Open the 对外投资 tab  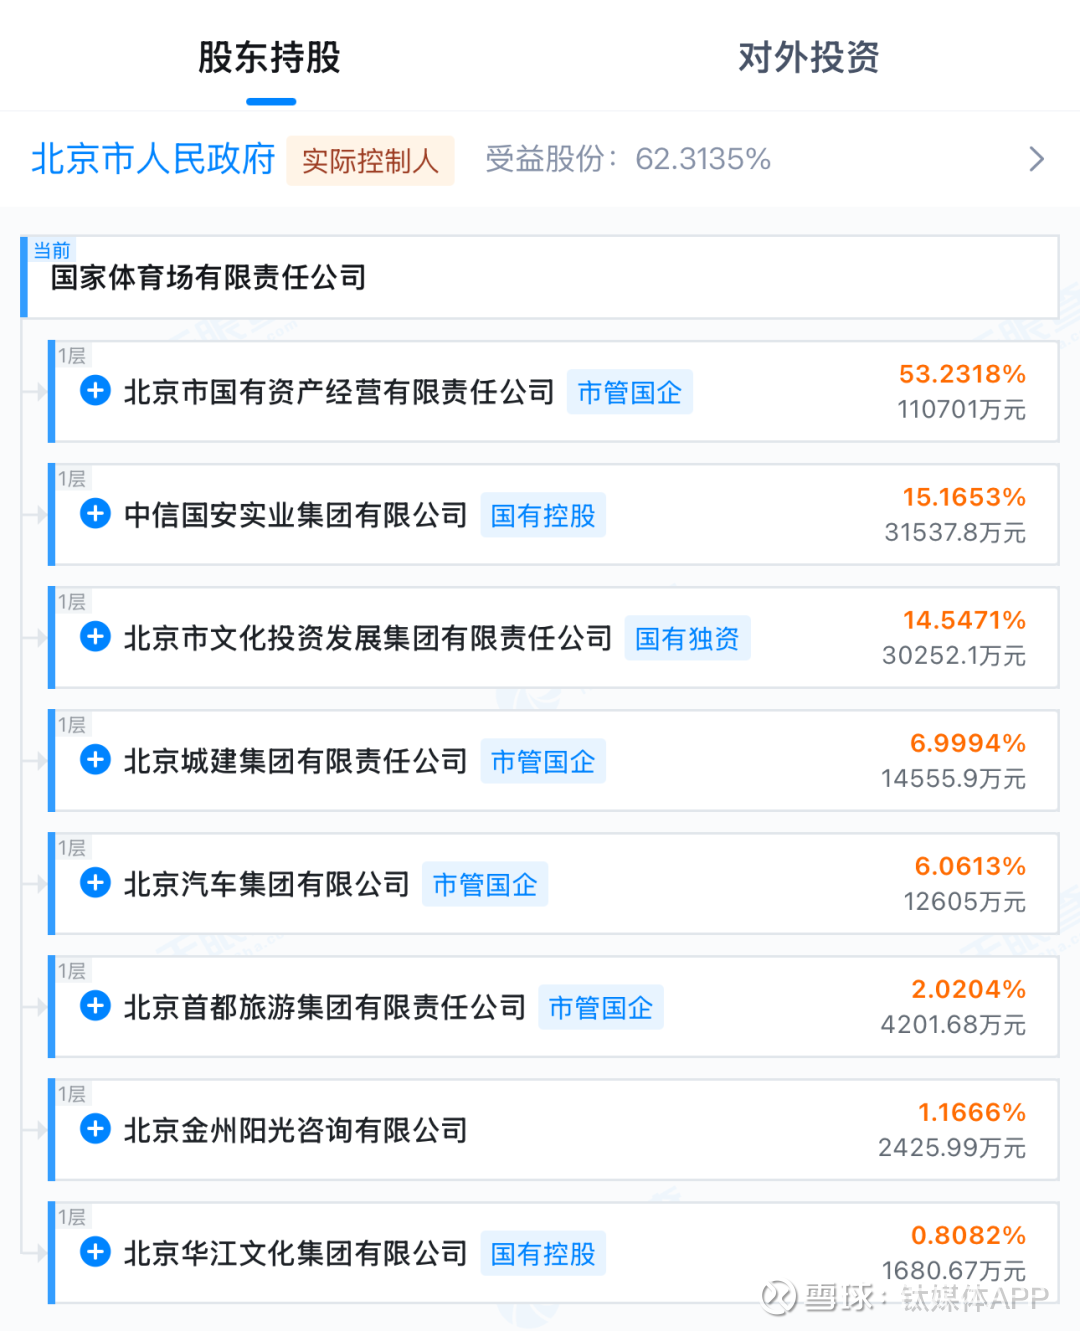click(808, 58)
